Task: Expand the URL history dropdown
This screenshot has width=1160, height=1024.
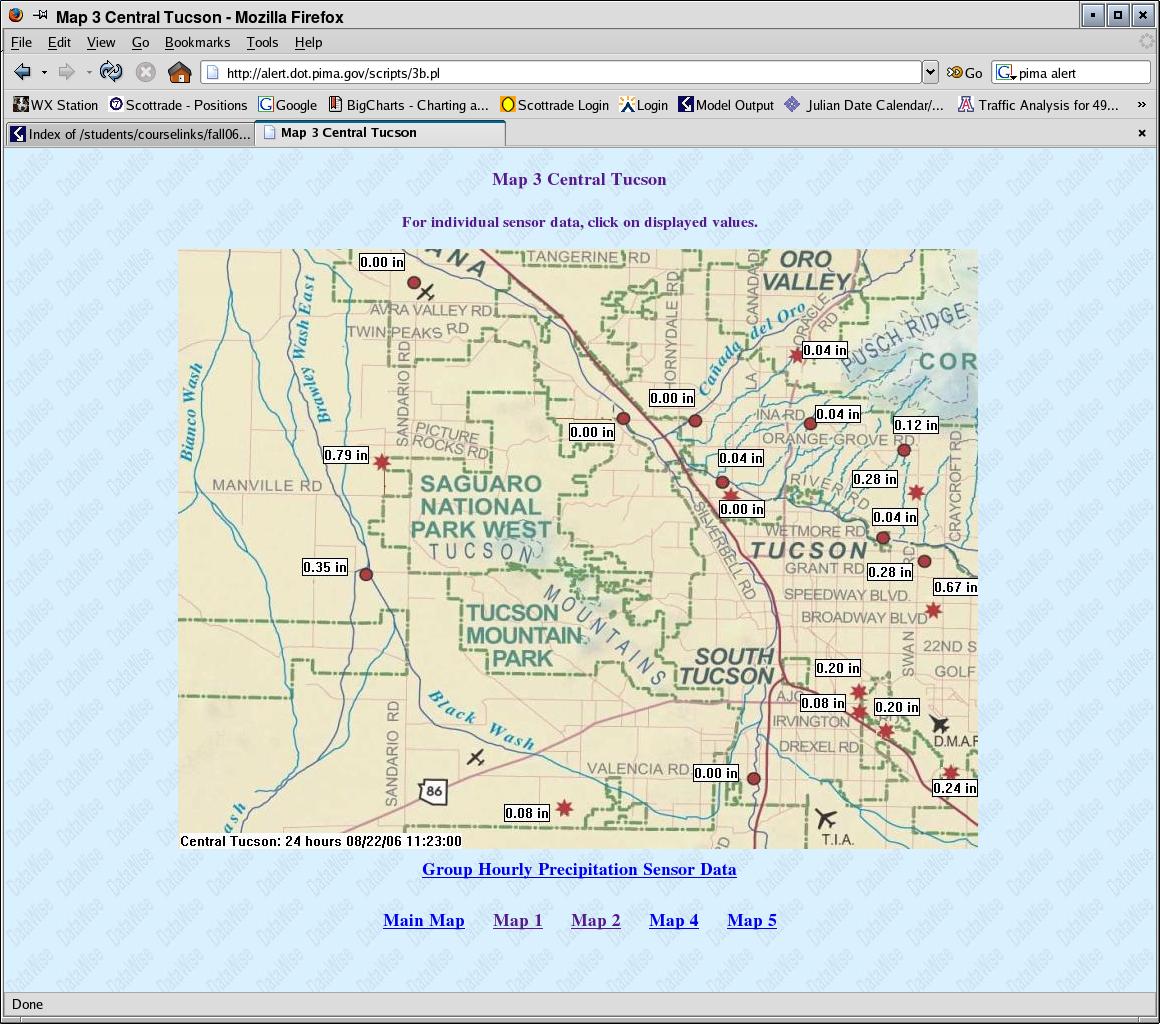Action: coord(930,72)
